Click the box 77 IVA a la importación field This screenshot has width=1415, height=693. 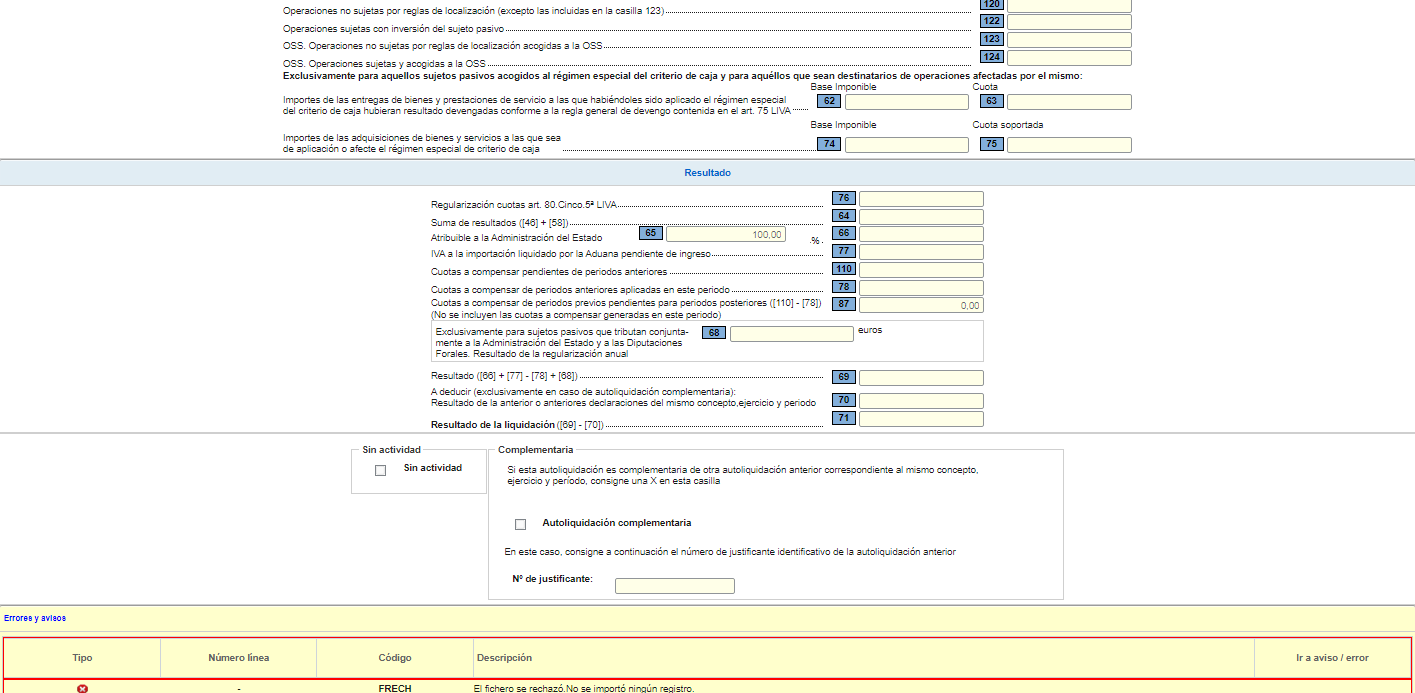(x=920, y=252)
